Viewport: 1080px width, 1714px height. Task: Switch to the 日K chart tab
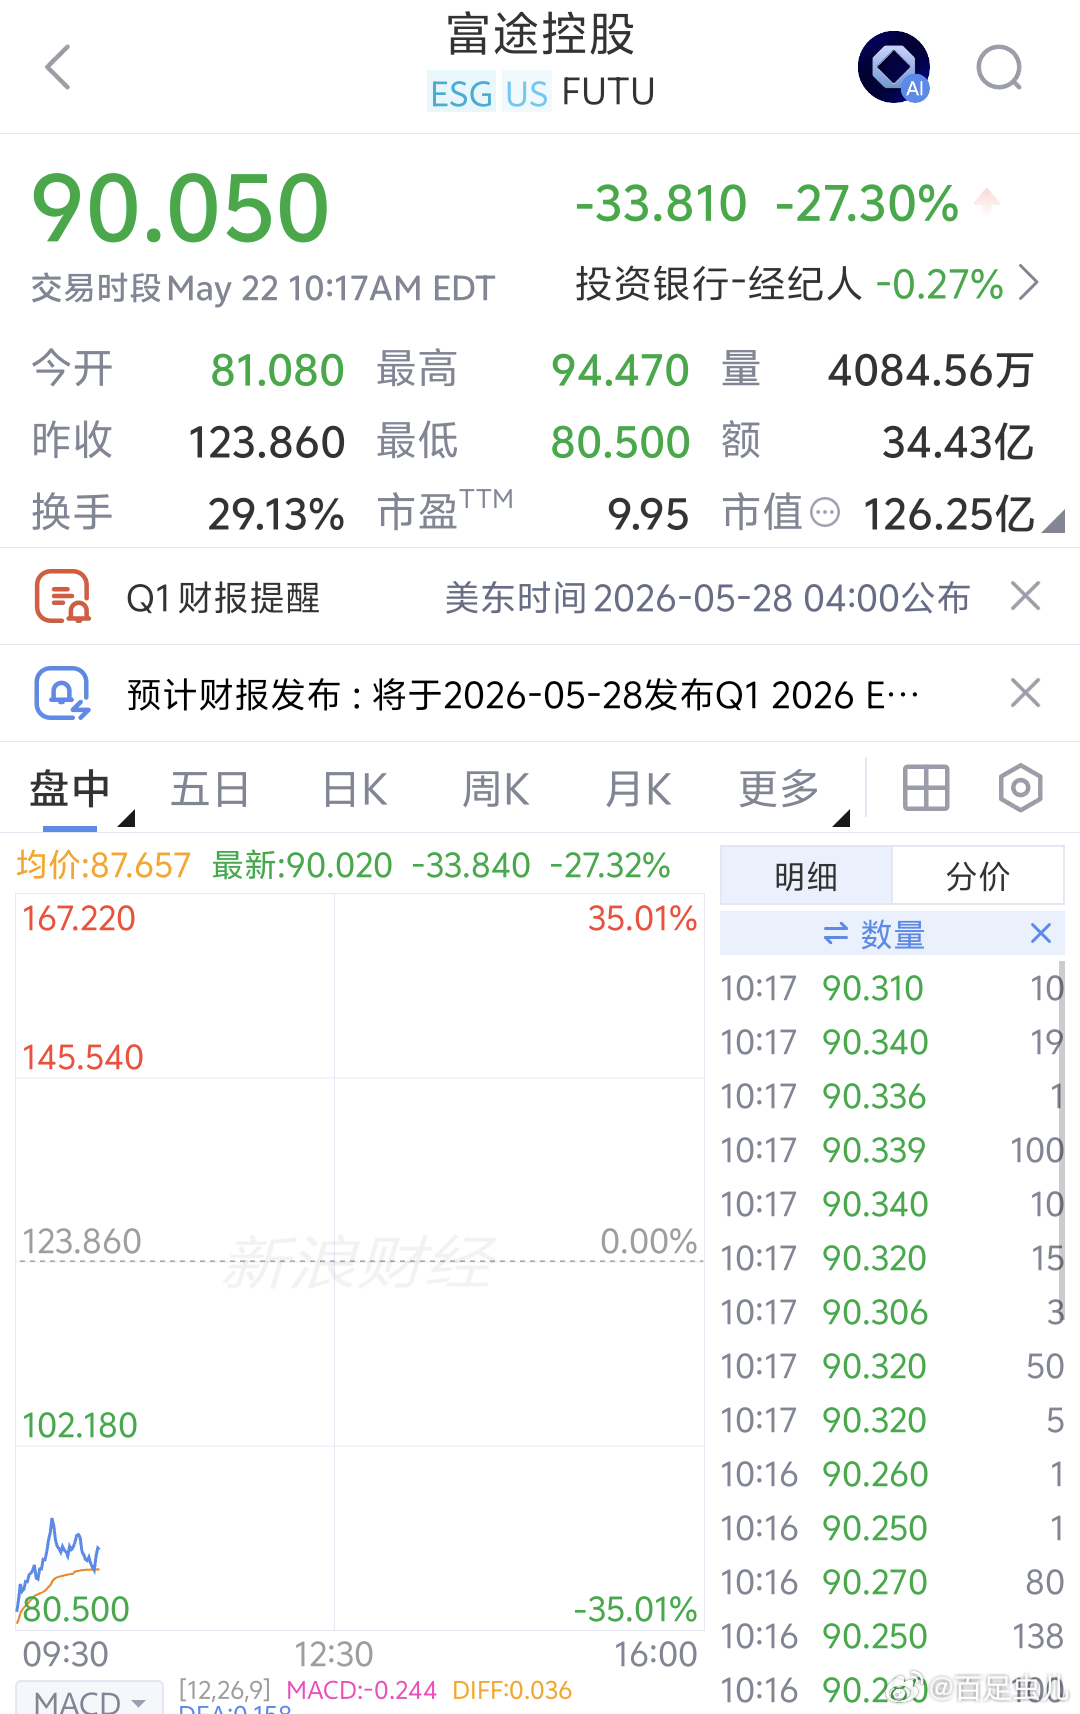(x=355, y=789)
